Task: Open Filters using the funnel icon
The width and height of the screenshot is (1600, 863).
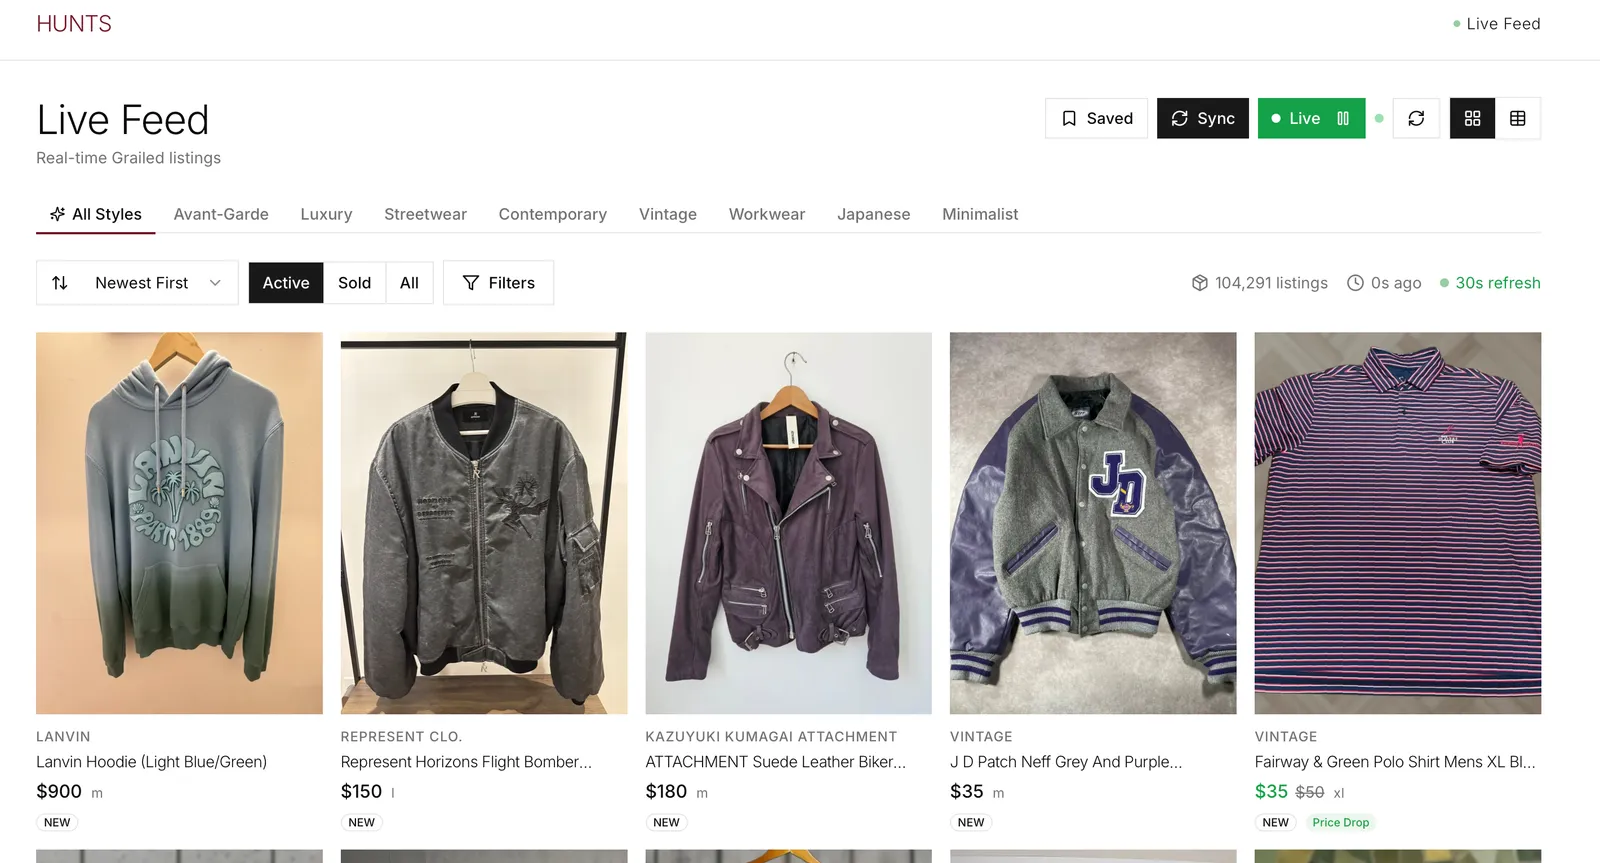Action: pyautogui.click(x=470, y=283)
